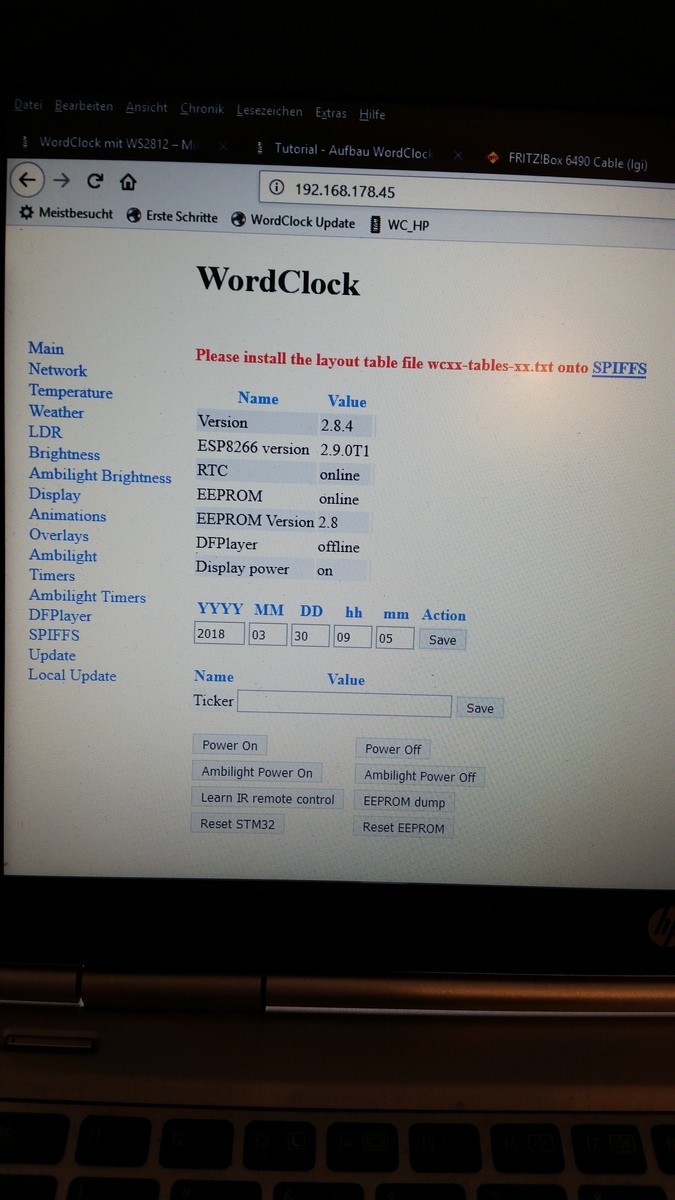675x1200 pixels.
Task: Open the Weather link
Action: 56,411
